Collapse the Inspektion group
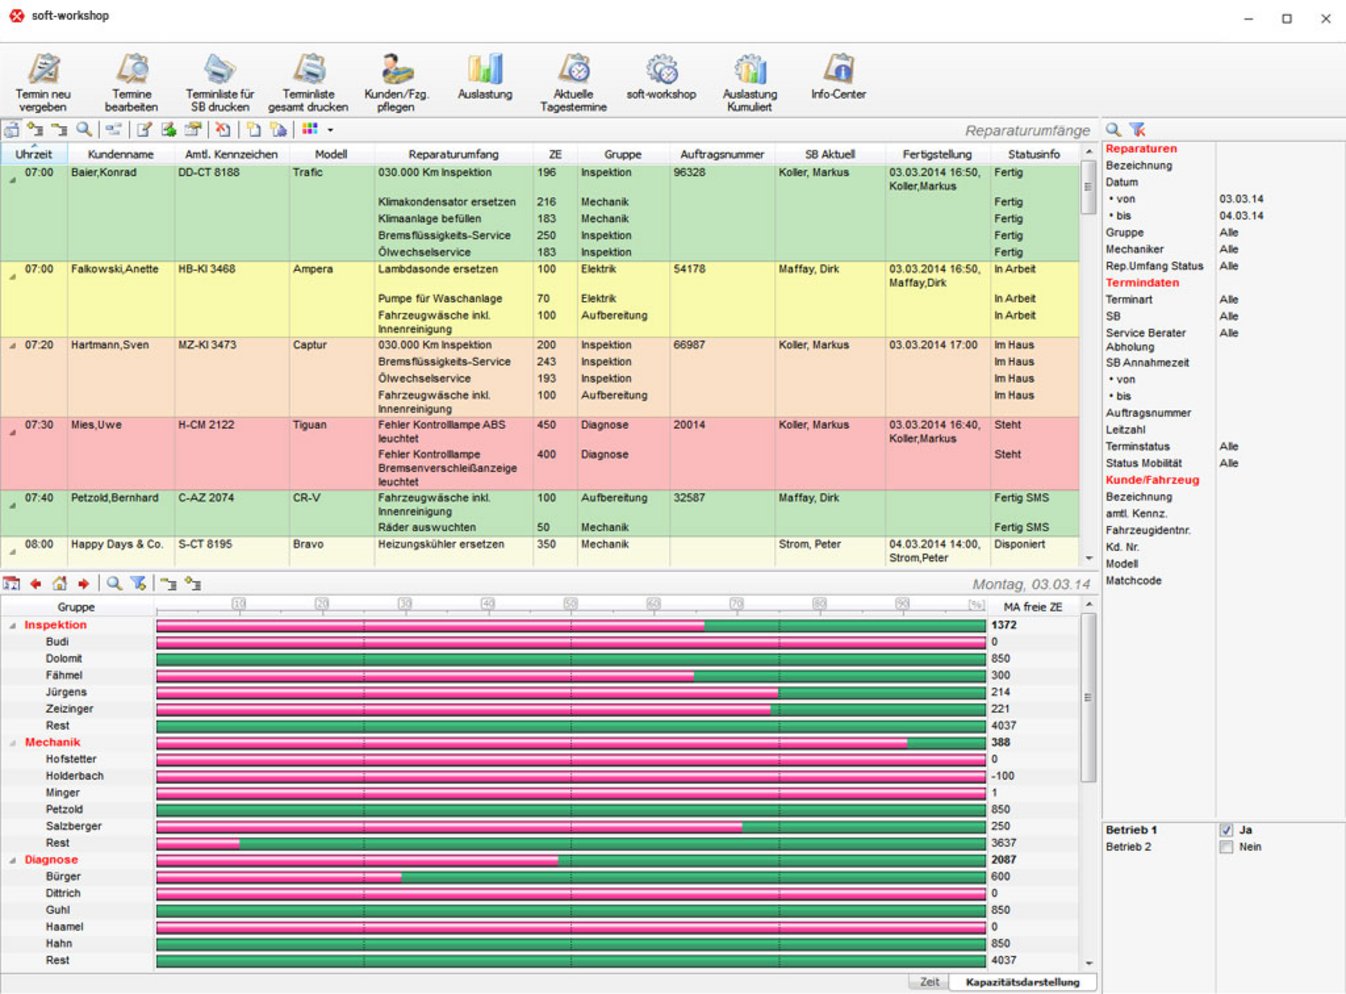Image resolution: width=1346 pixels, height=994 pixels. tap(13, 626)
